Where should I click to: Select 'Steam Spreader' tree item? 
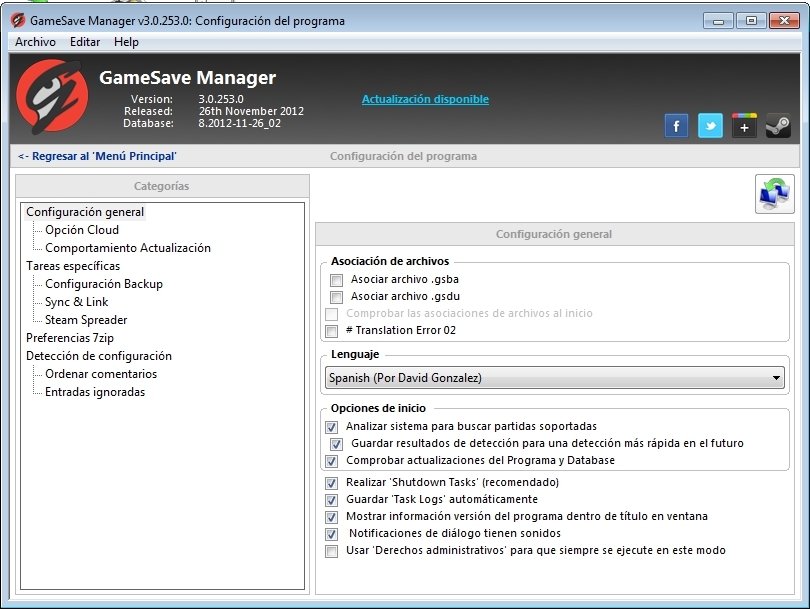[86, 320]
